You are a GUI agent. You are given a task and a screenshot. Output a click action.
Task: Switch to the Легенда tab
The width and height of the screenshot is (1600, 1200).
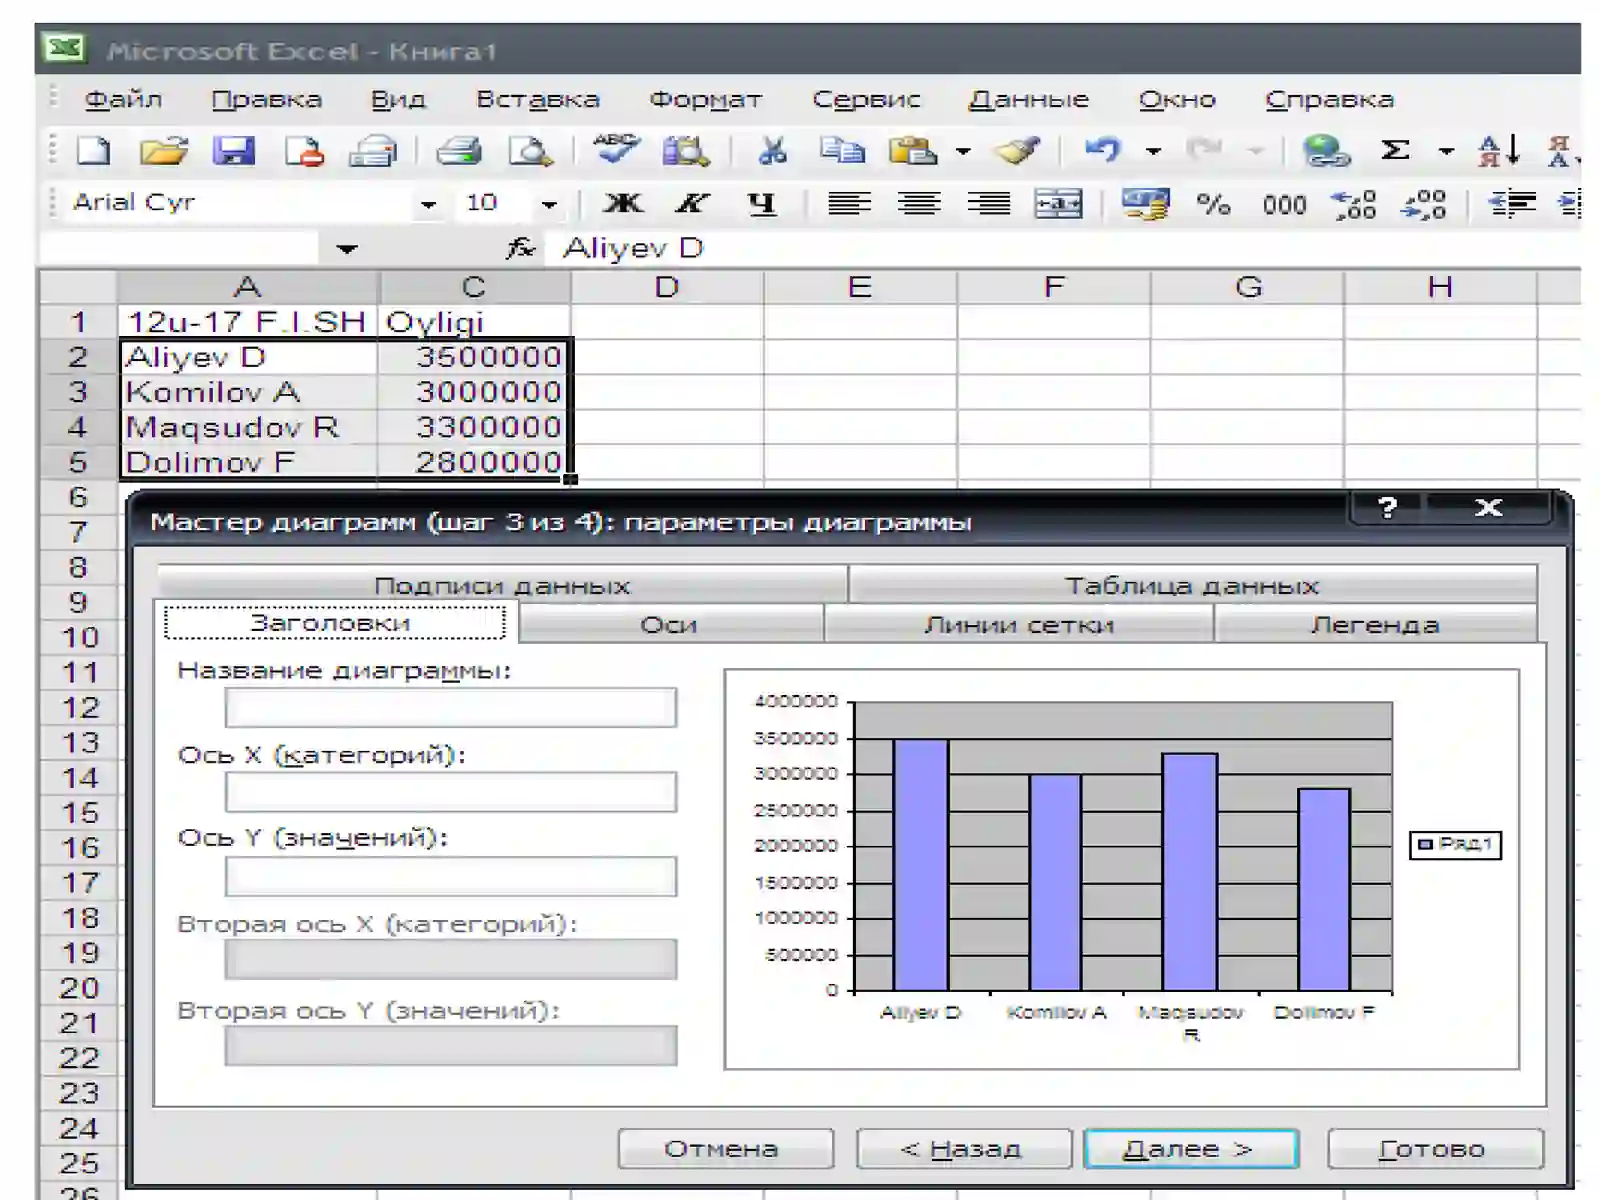[1375, 625]
